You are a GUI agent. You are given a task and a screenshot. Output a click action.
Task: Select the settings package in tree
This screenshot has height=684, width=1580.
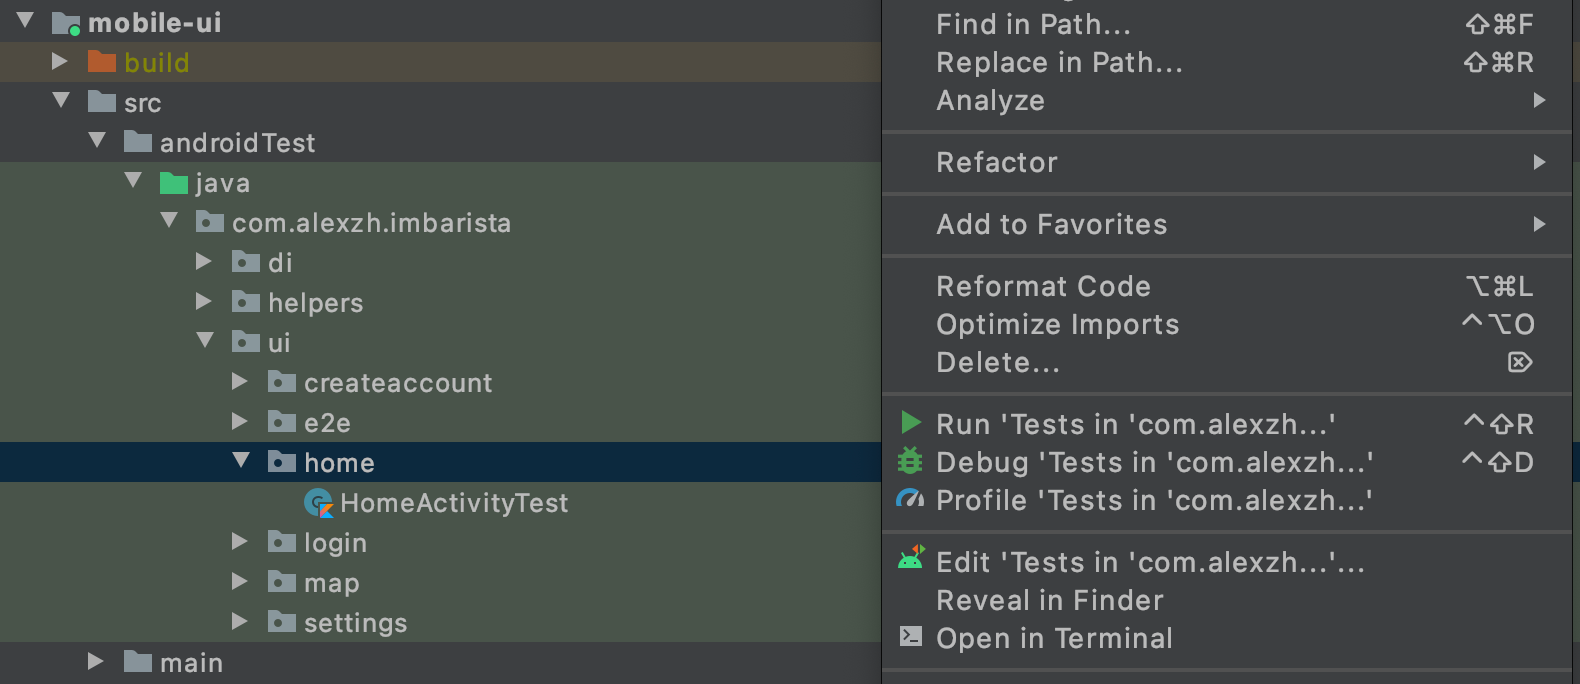[x=355, y=623]
